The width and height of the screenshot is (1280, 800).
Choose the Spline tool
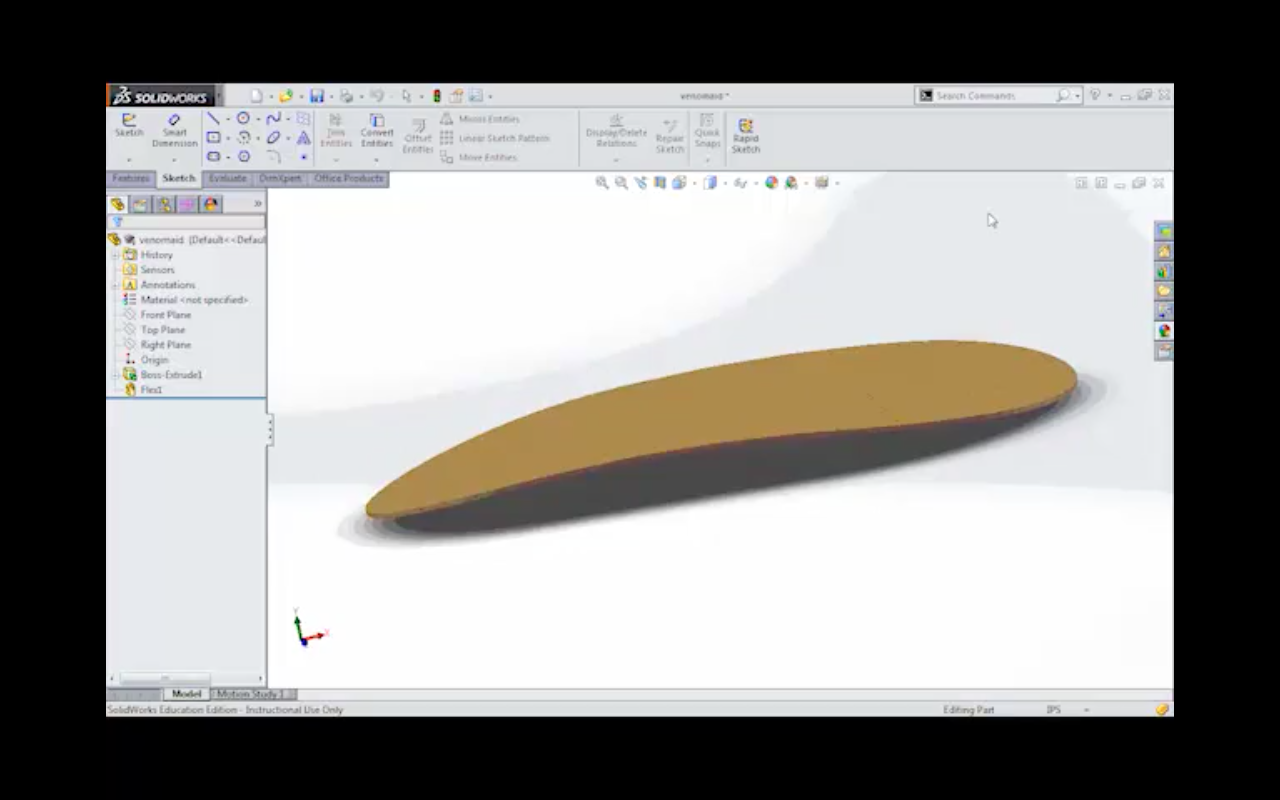click(273, 119)
